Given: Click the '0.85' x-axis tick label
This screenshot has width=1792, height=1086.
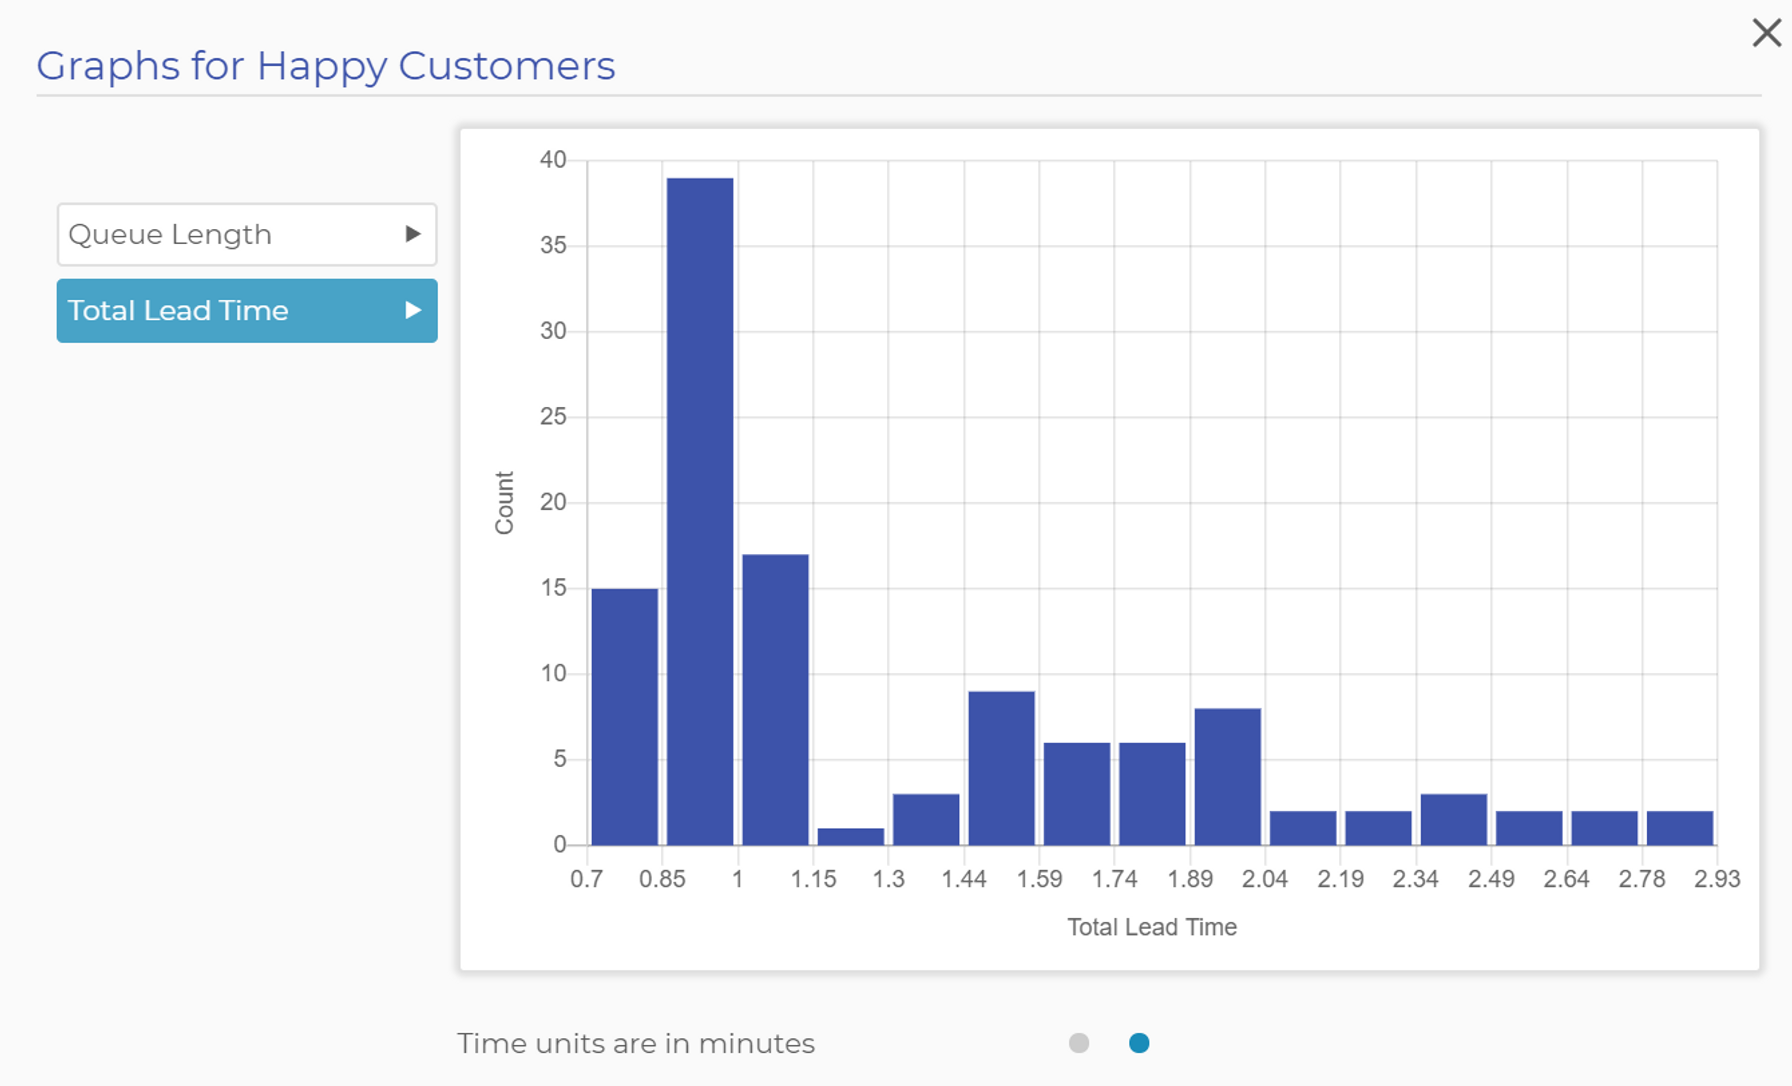Looking at the screenshot, I should coord(662,879).
